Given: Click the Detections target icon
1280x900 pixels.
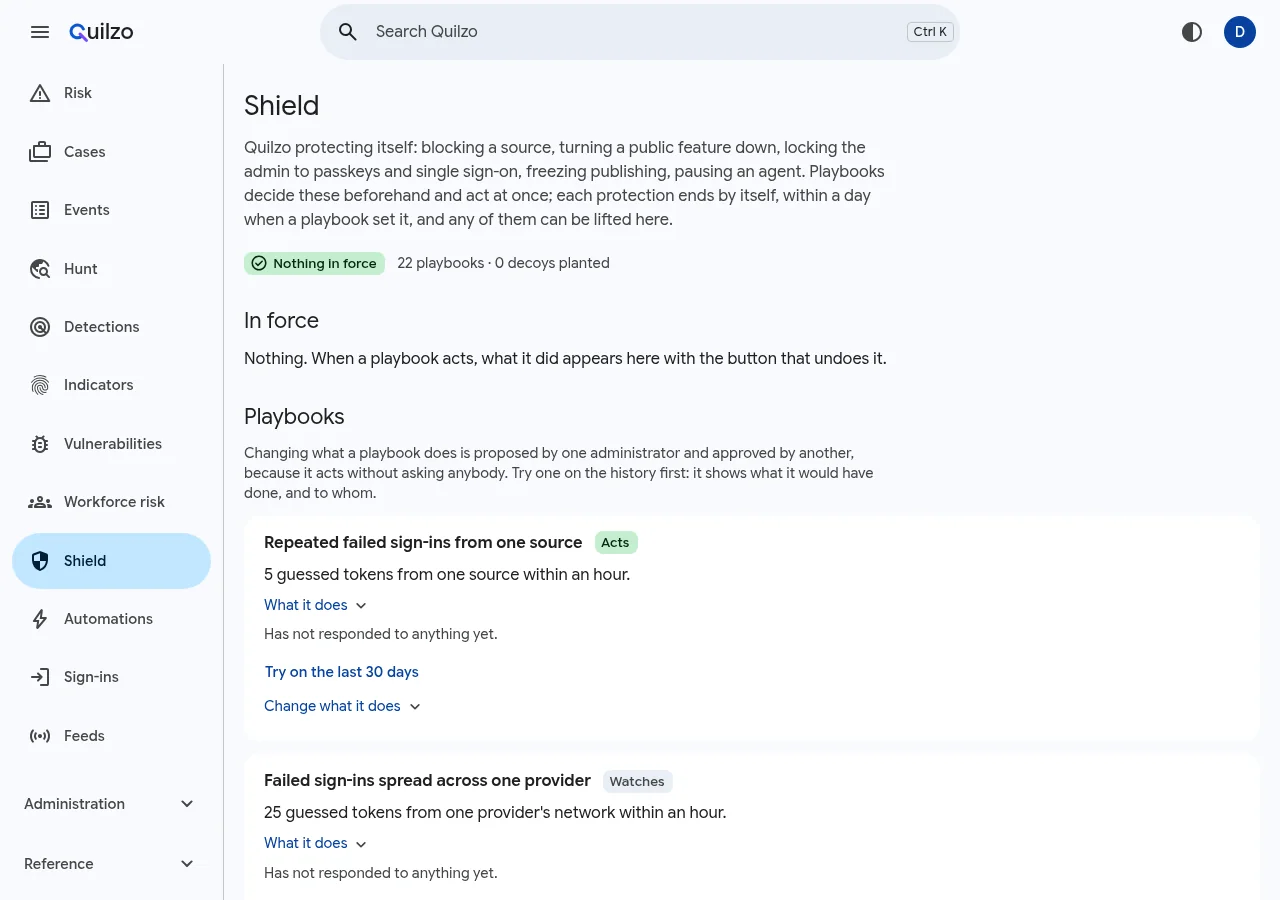Looking at the screenshot, I should (x=40, y=327).
